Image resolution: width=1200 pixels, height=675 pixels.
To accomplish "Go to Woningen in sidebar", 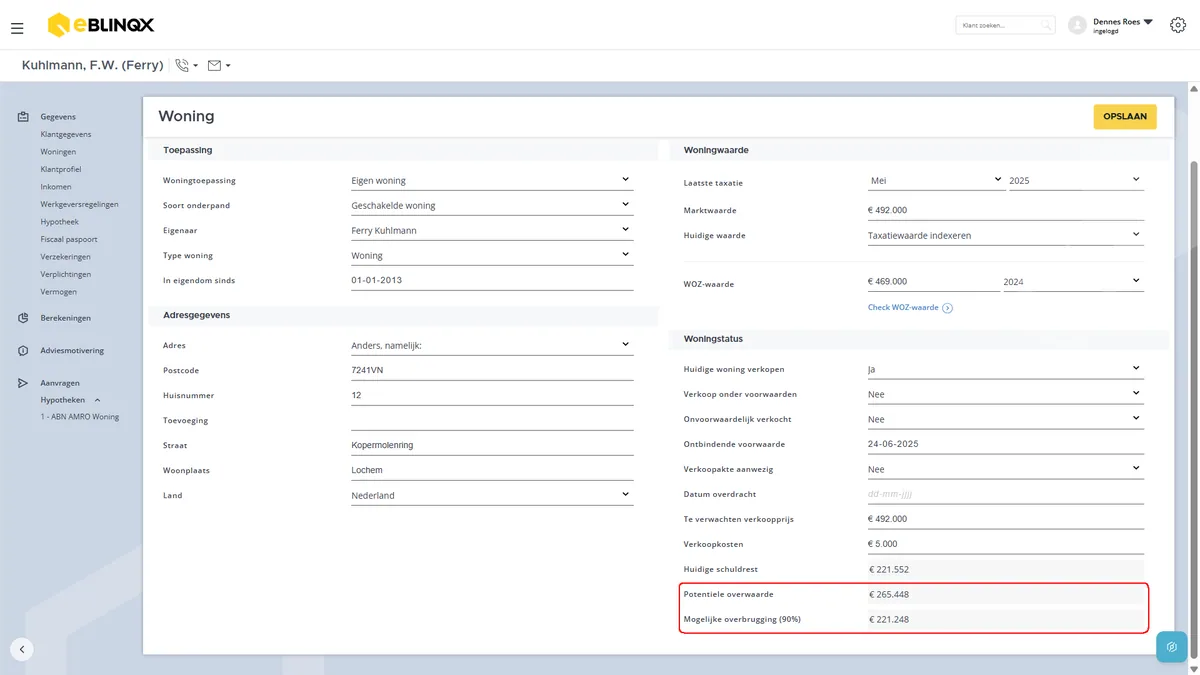I will coord(58,152).
